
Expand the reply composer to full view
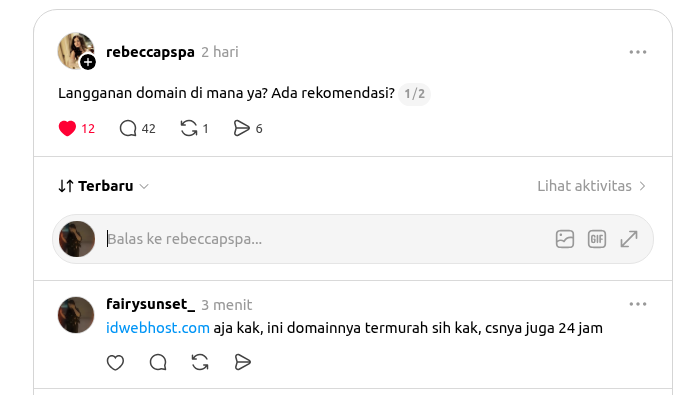coord(629,239)
